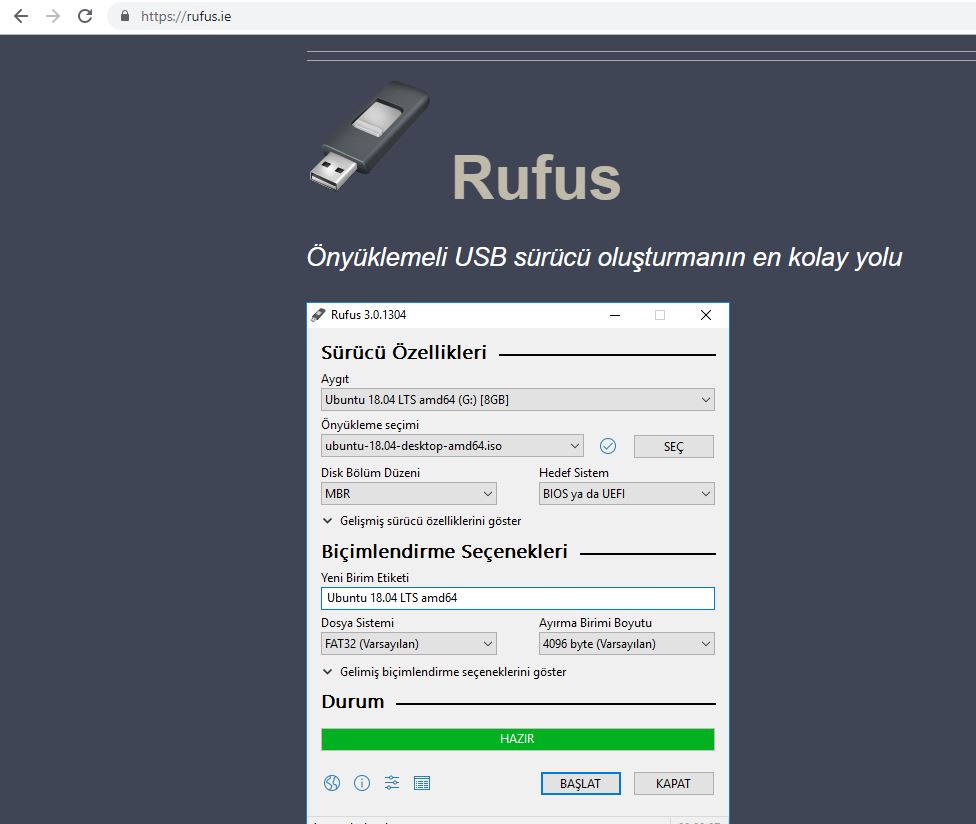The width and height of the screenshot is (976, 824).
Task: Open the Önyükleme seçimi ISO dropdown
Action: point(452,446)
